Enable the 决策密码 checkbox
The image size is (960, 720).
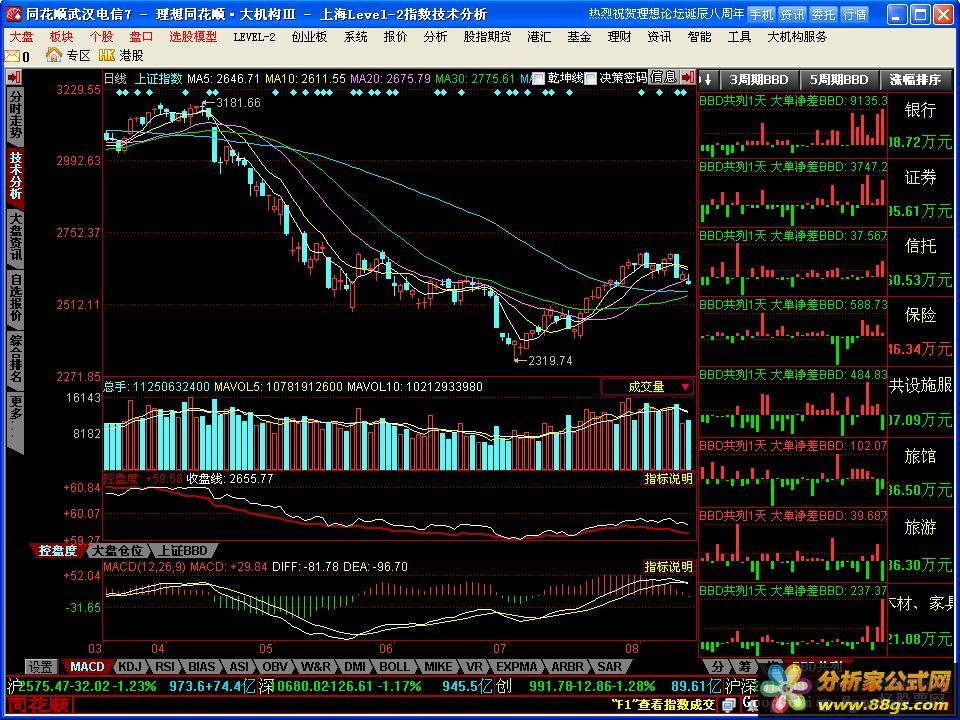591,78
